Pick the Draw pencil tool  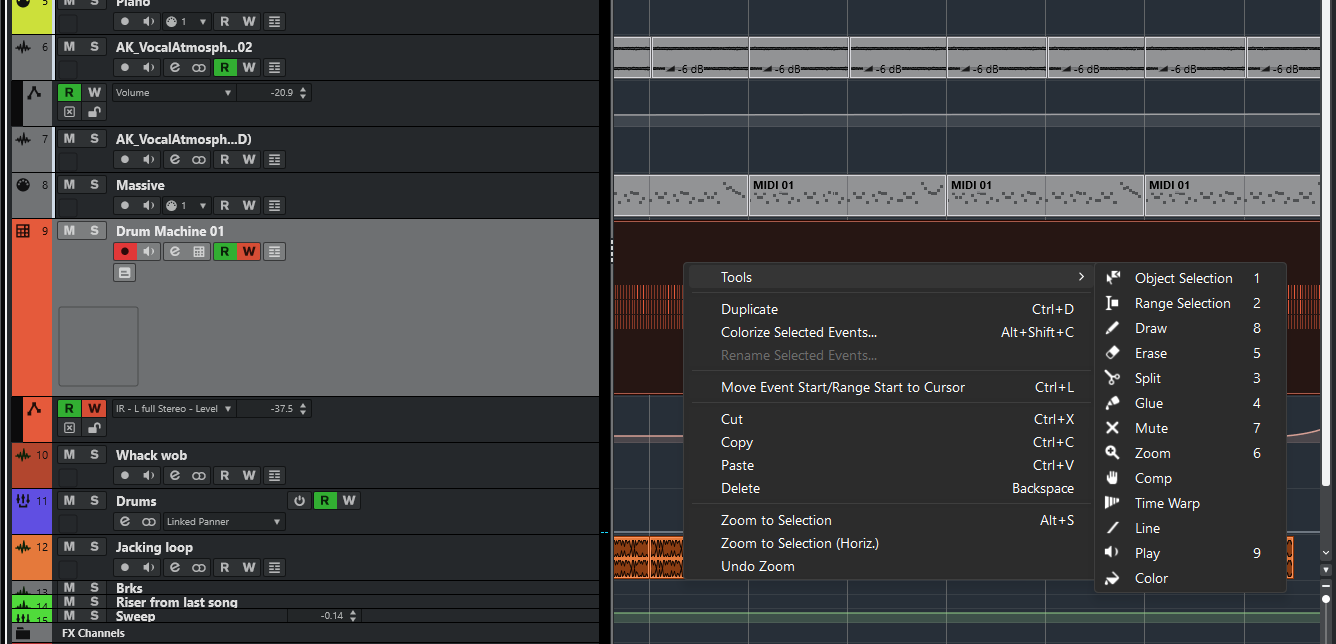[1190, 328]
